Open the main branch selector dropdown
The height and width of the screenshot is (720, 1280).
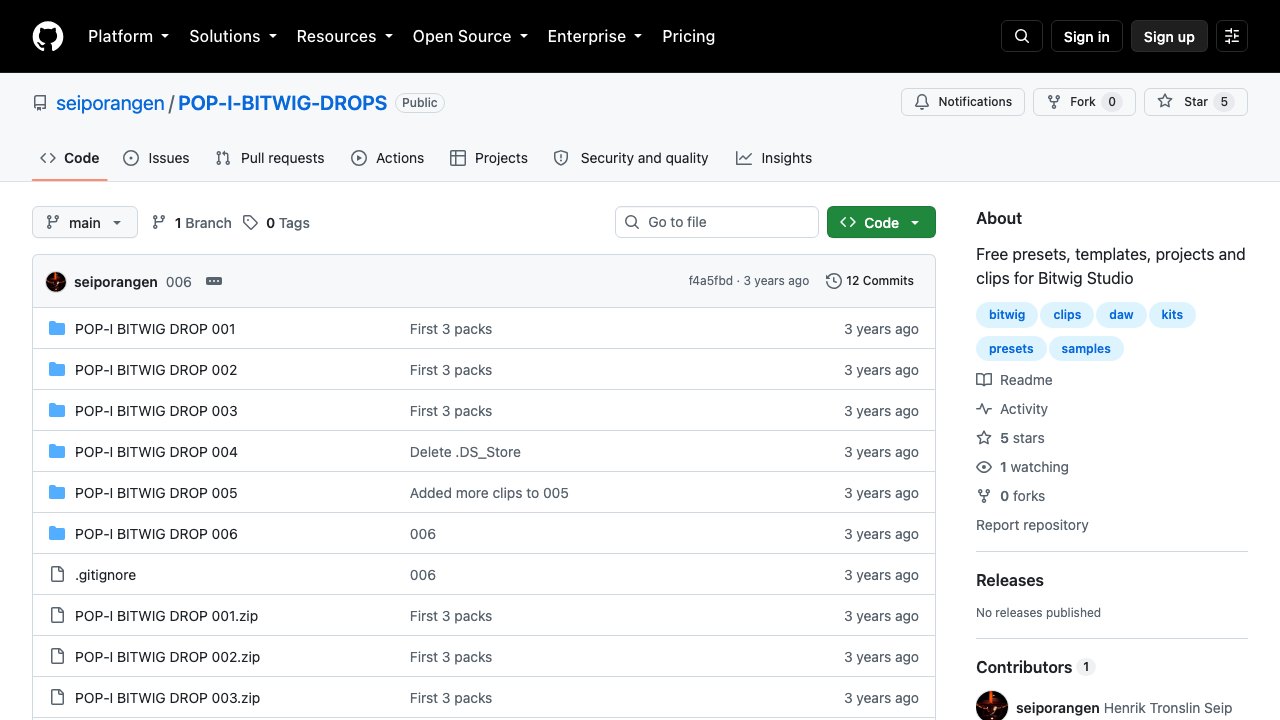(85, 222)
